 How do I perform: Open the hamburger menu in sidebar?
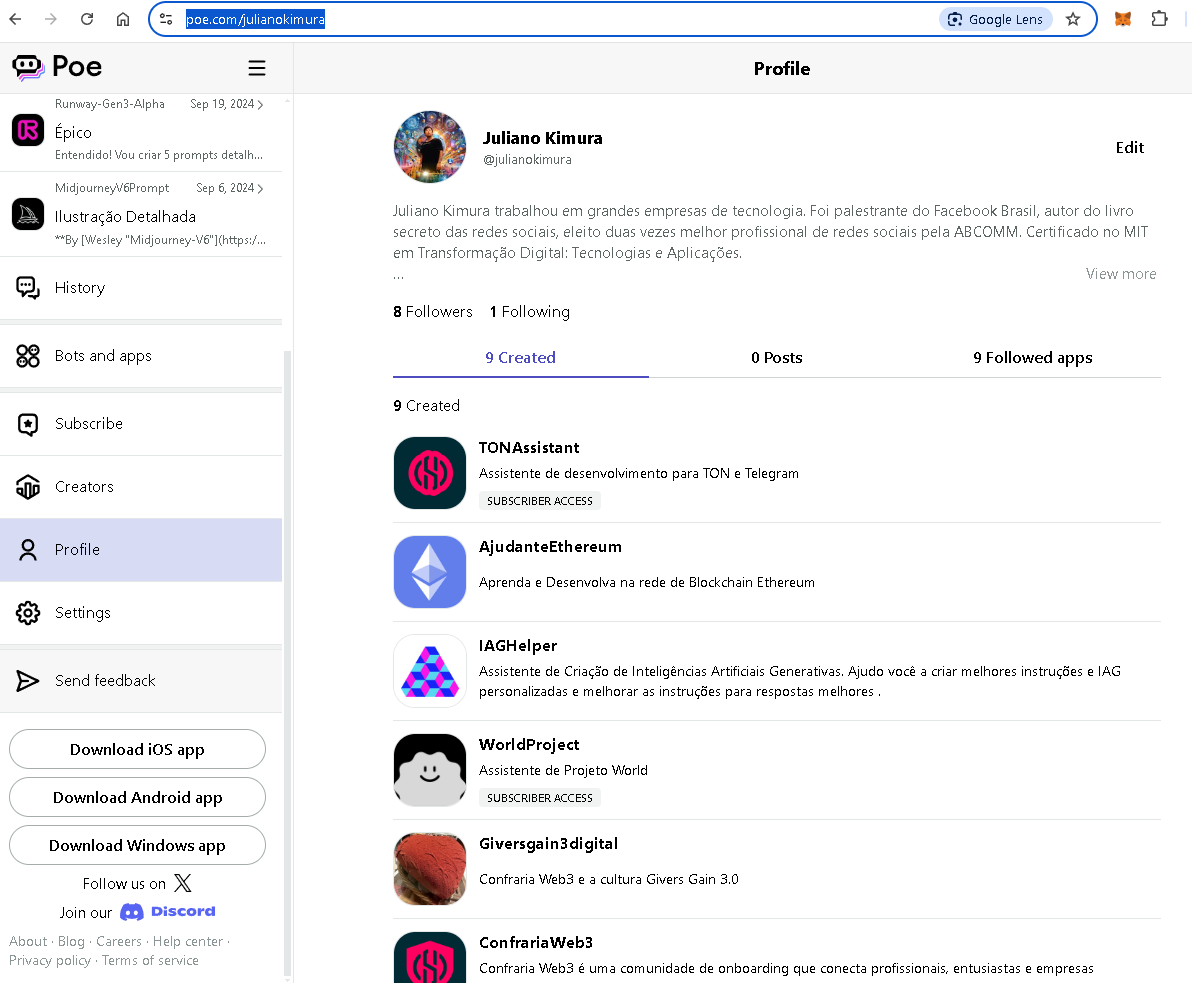(257, 68)
